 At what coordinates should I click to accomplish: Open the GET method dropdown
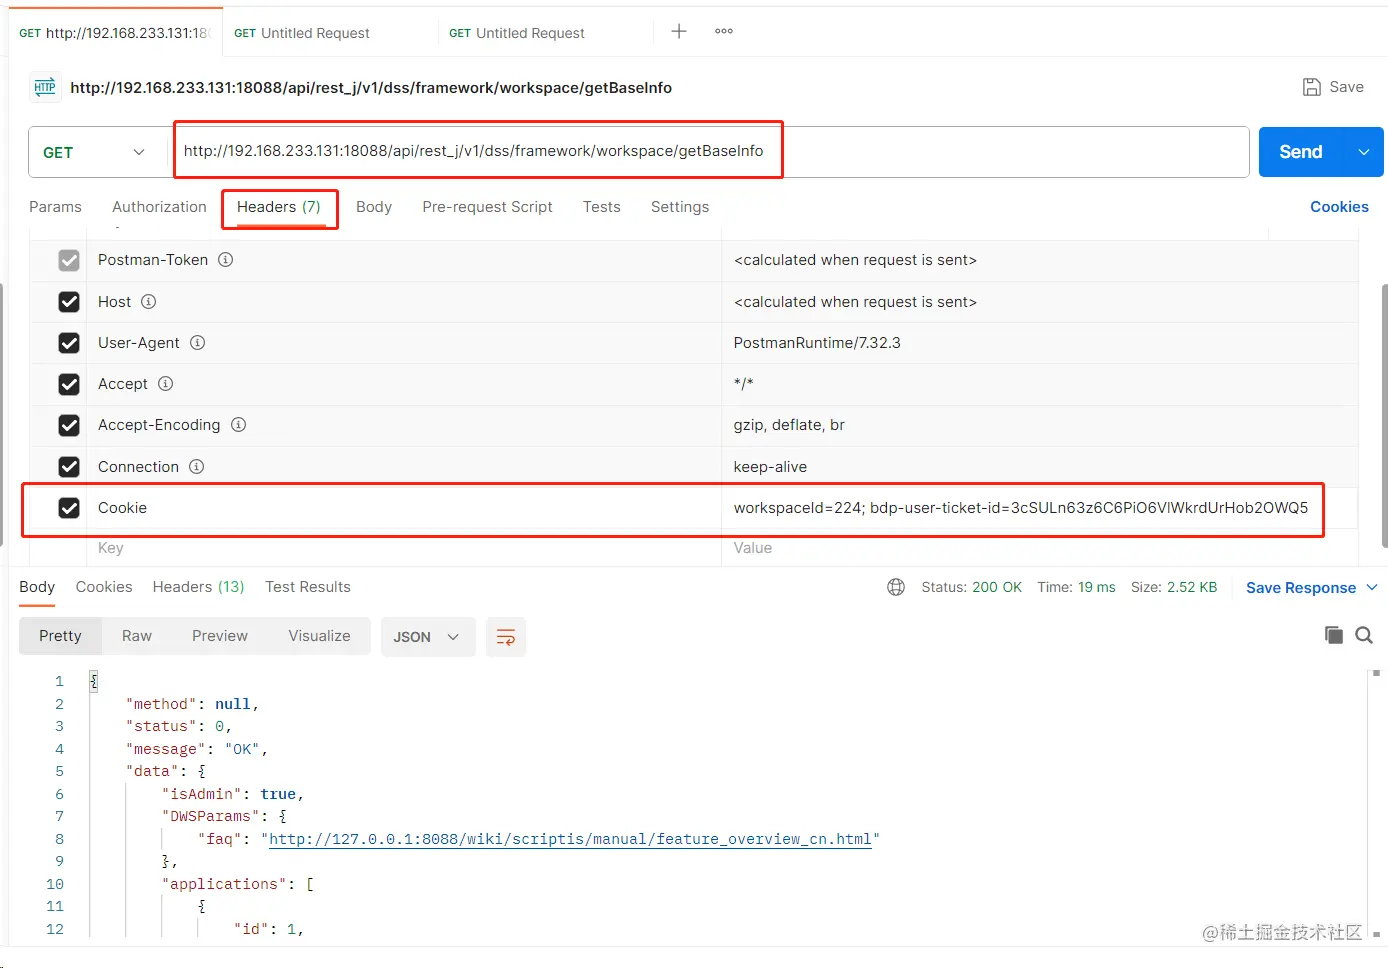pos(95,152)
